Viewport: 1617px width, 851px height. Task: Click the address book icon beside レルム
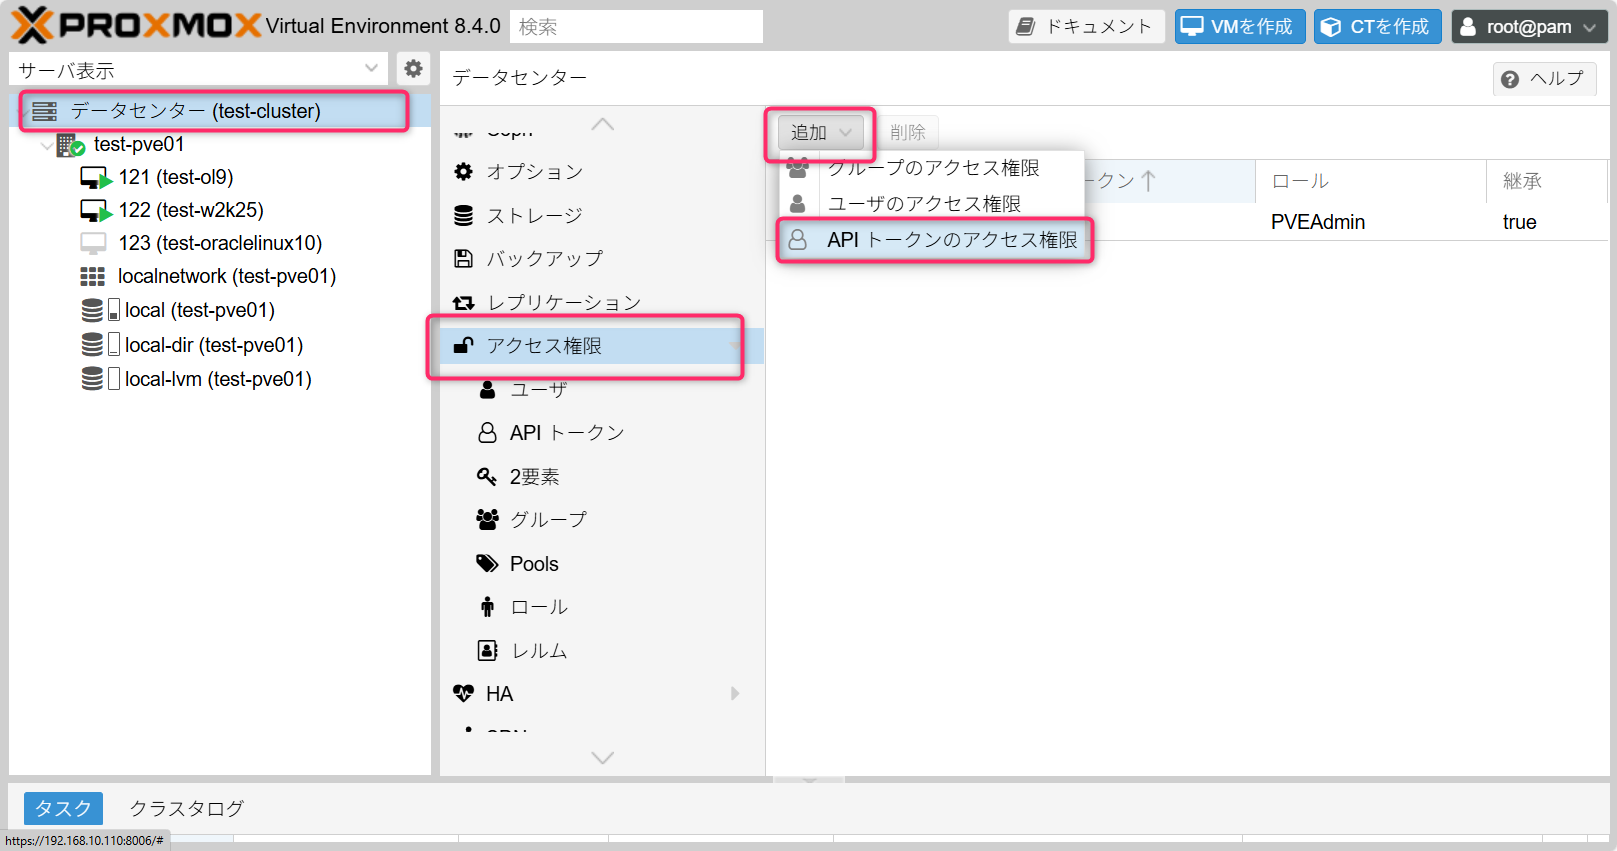(x=487, y=651)
